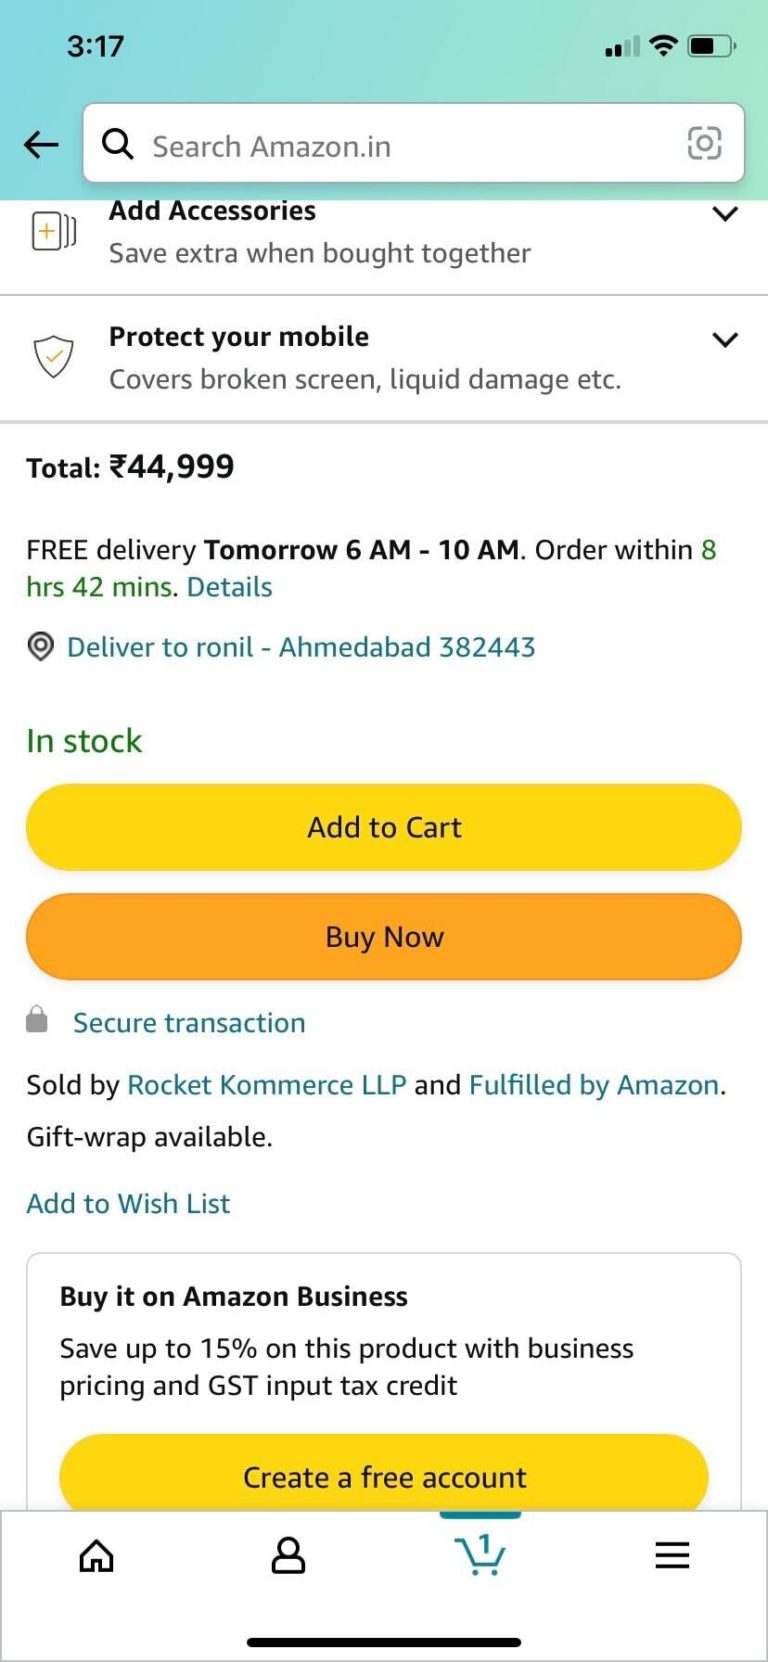Tap Buy Now to purchase immediately
Image resolution: width=768 pixels, height=1662 pixels.
(383, 936)
